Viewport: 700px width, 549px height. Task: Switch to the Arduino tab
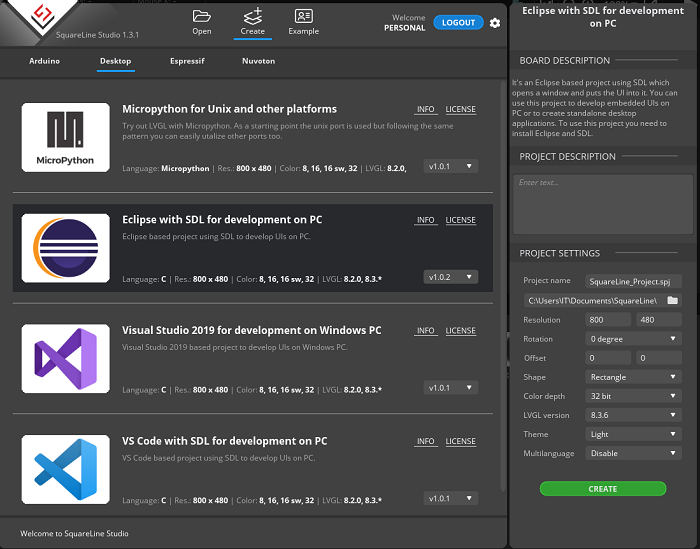pyautogui.click(x=44, y=61)
